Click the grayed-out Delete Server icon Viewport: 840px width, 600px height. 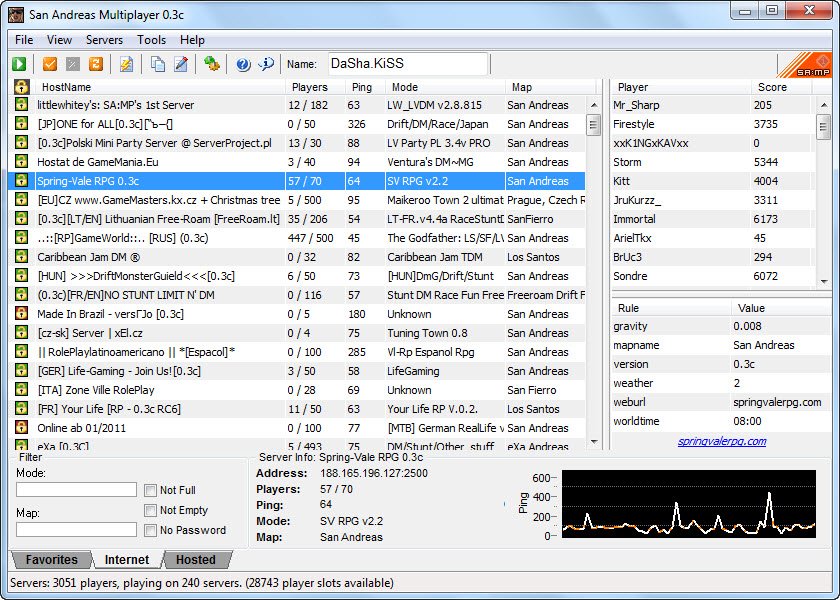point(73,64)
